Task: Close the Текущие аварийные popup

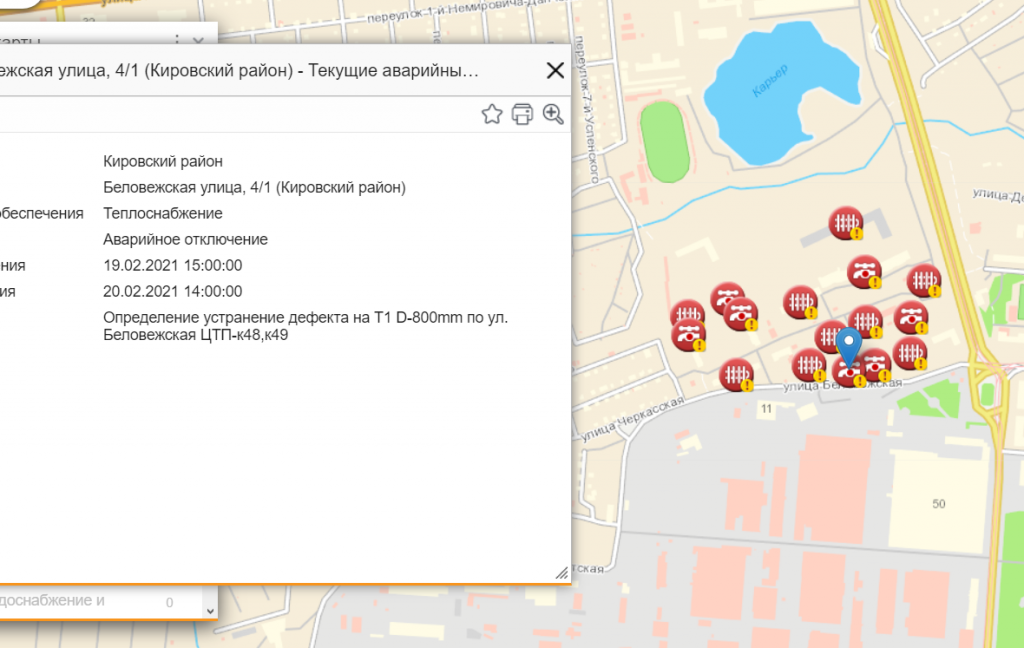Action: click(x=556, y=70)
